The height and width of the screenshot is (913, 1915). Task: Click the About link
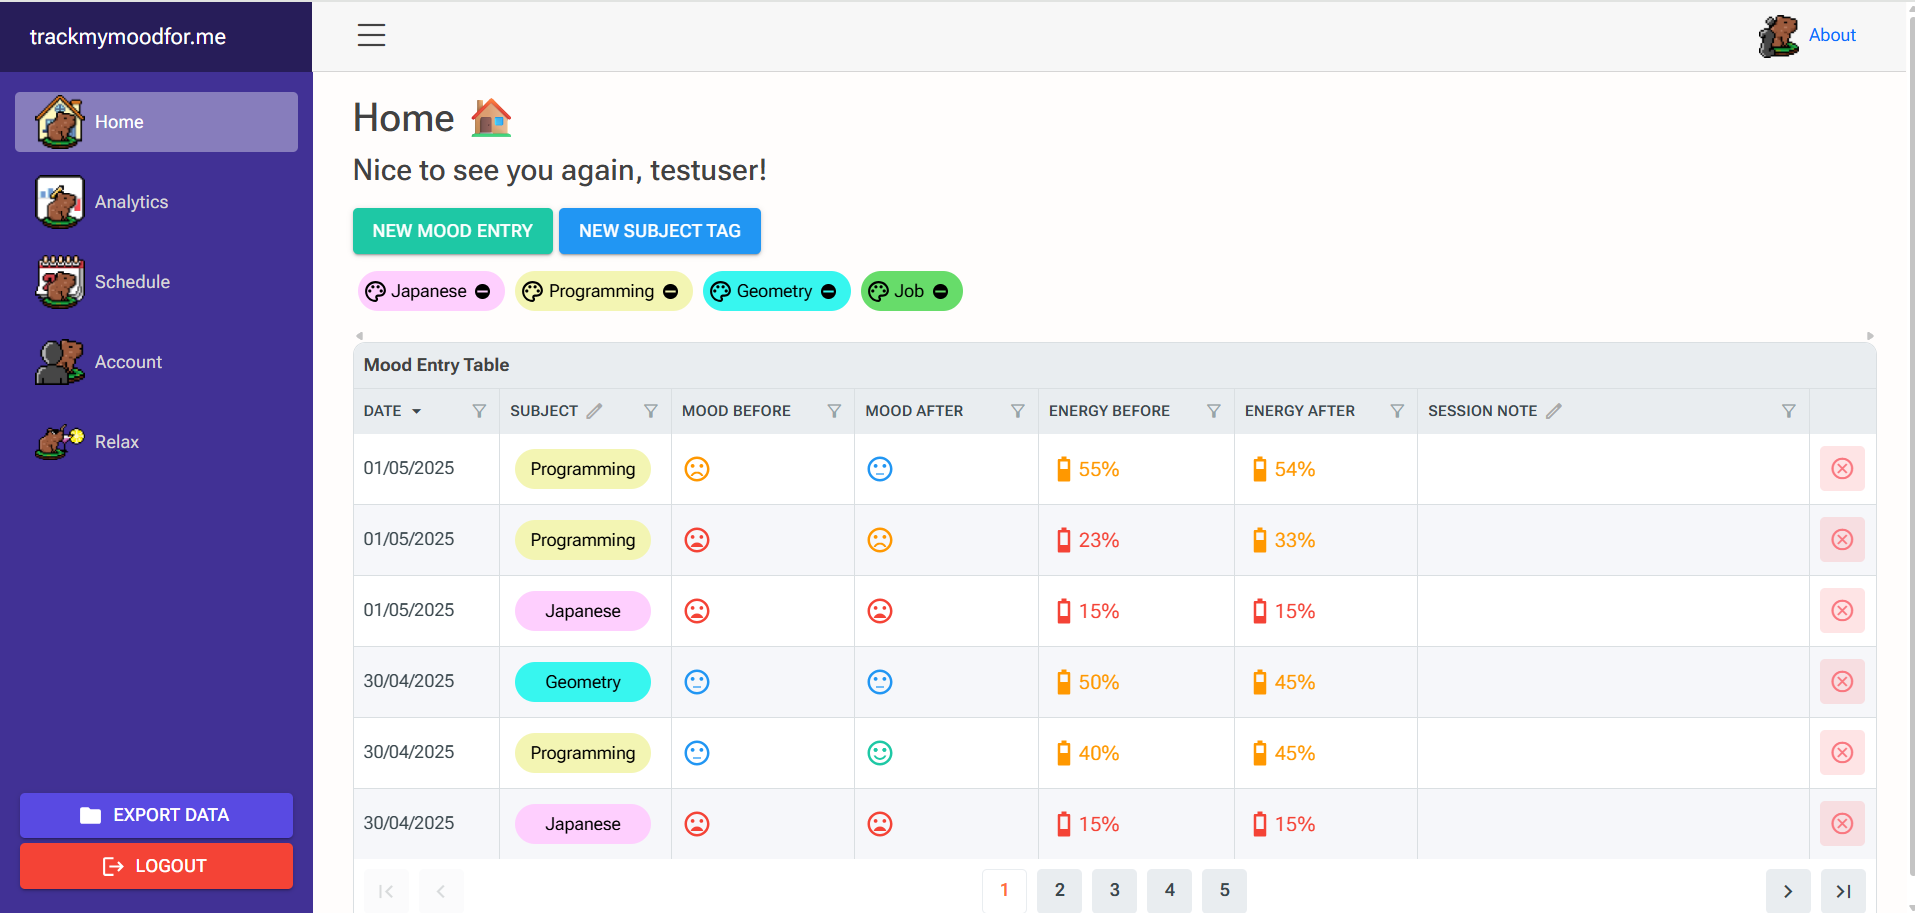(1832, 35)
